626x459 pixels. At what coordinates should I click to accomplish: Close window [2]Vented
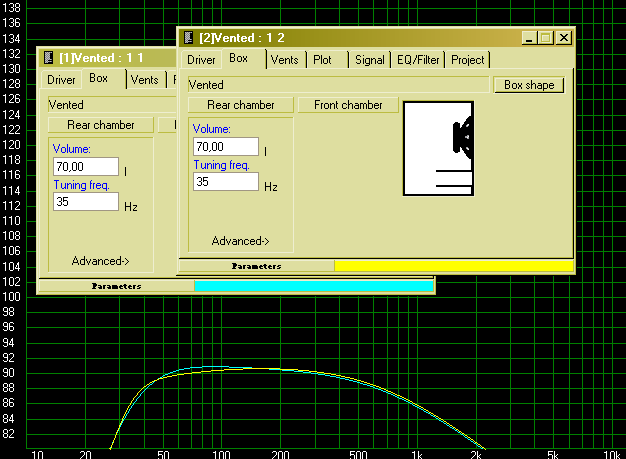pyautogui.click(x=564, y=38)
